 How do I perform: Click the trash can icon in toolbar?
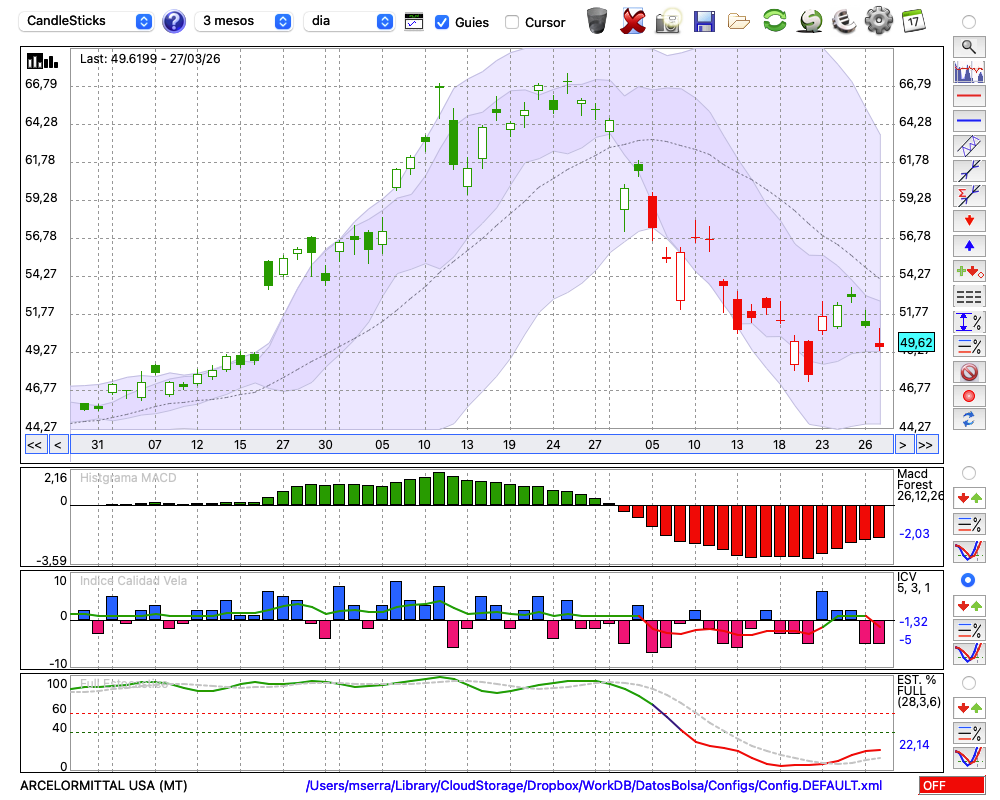coord(596,21)
